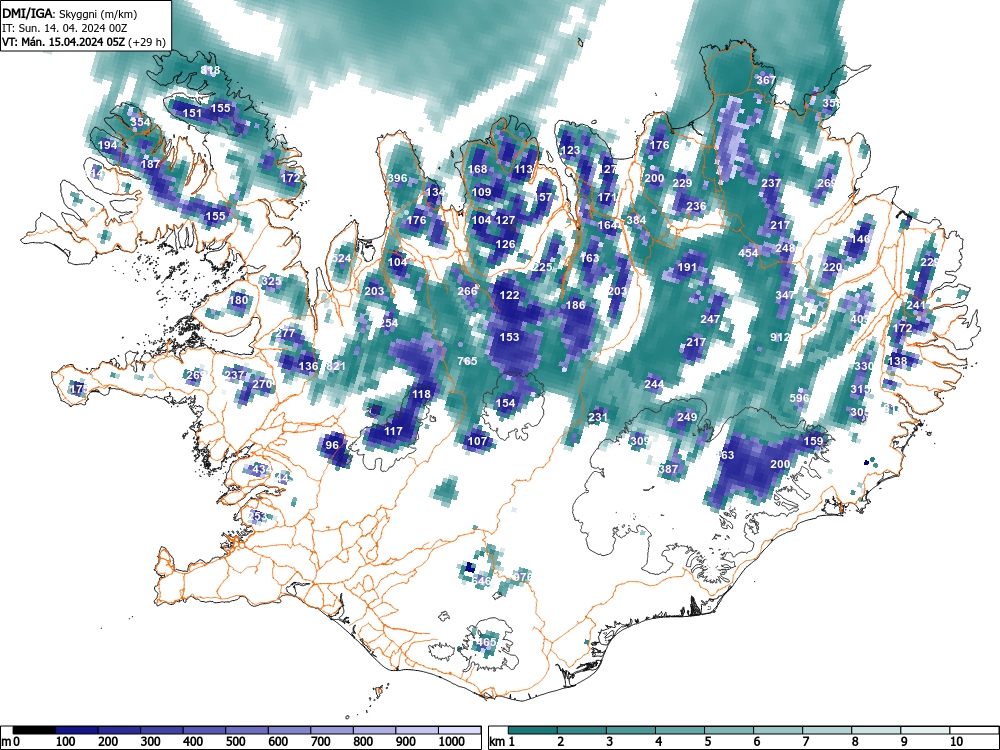The height and width of the screenshot is (750, 1000).
Task: Select black swatch between 0 and 100 m
Action: click(34, 730)
